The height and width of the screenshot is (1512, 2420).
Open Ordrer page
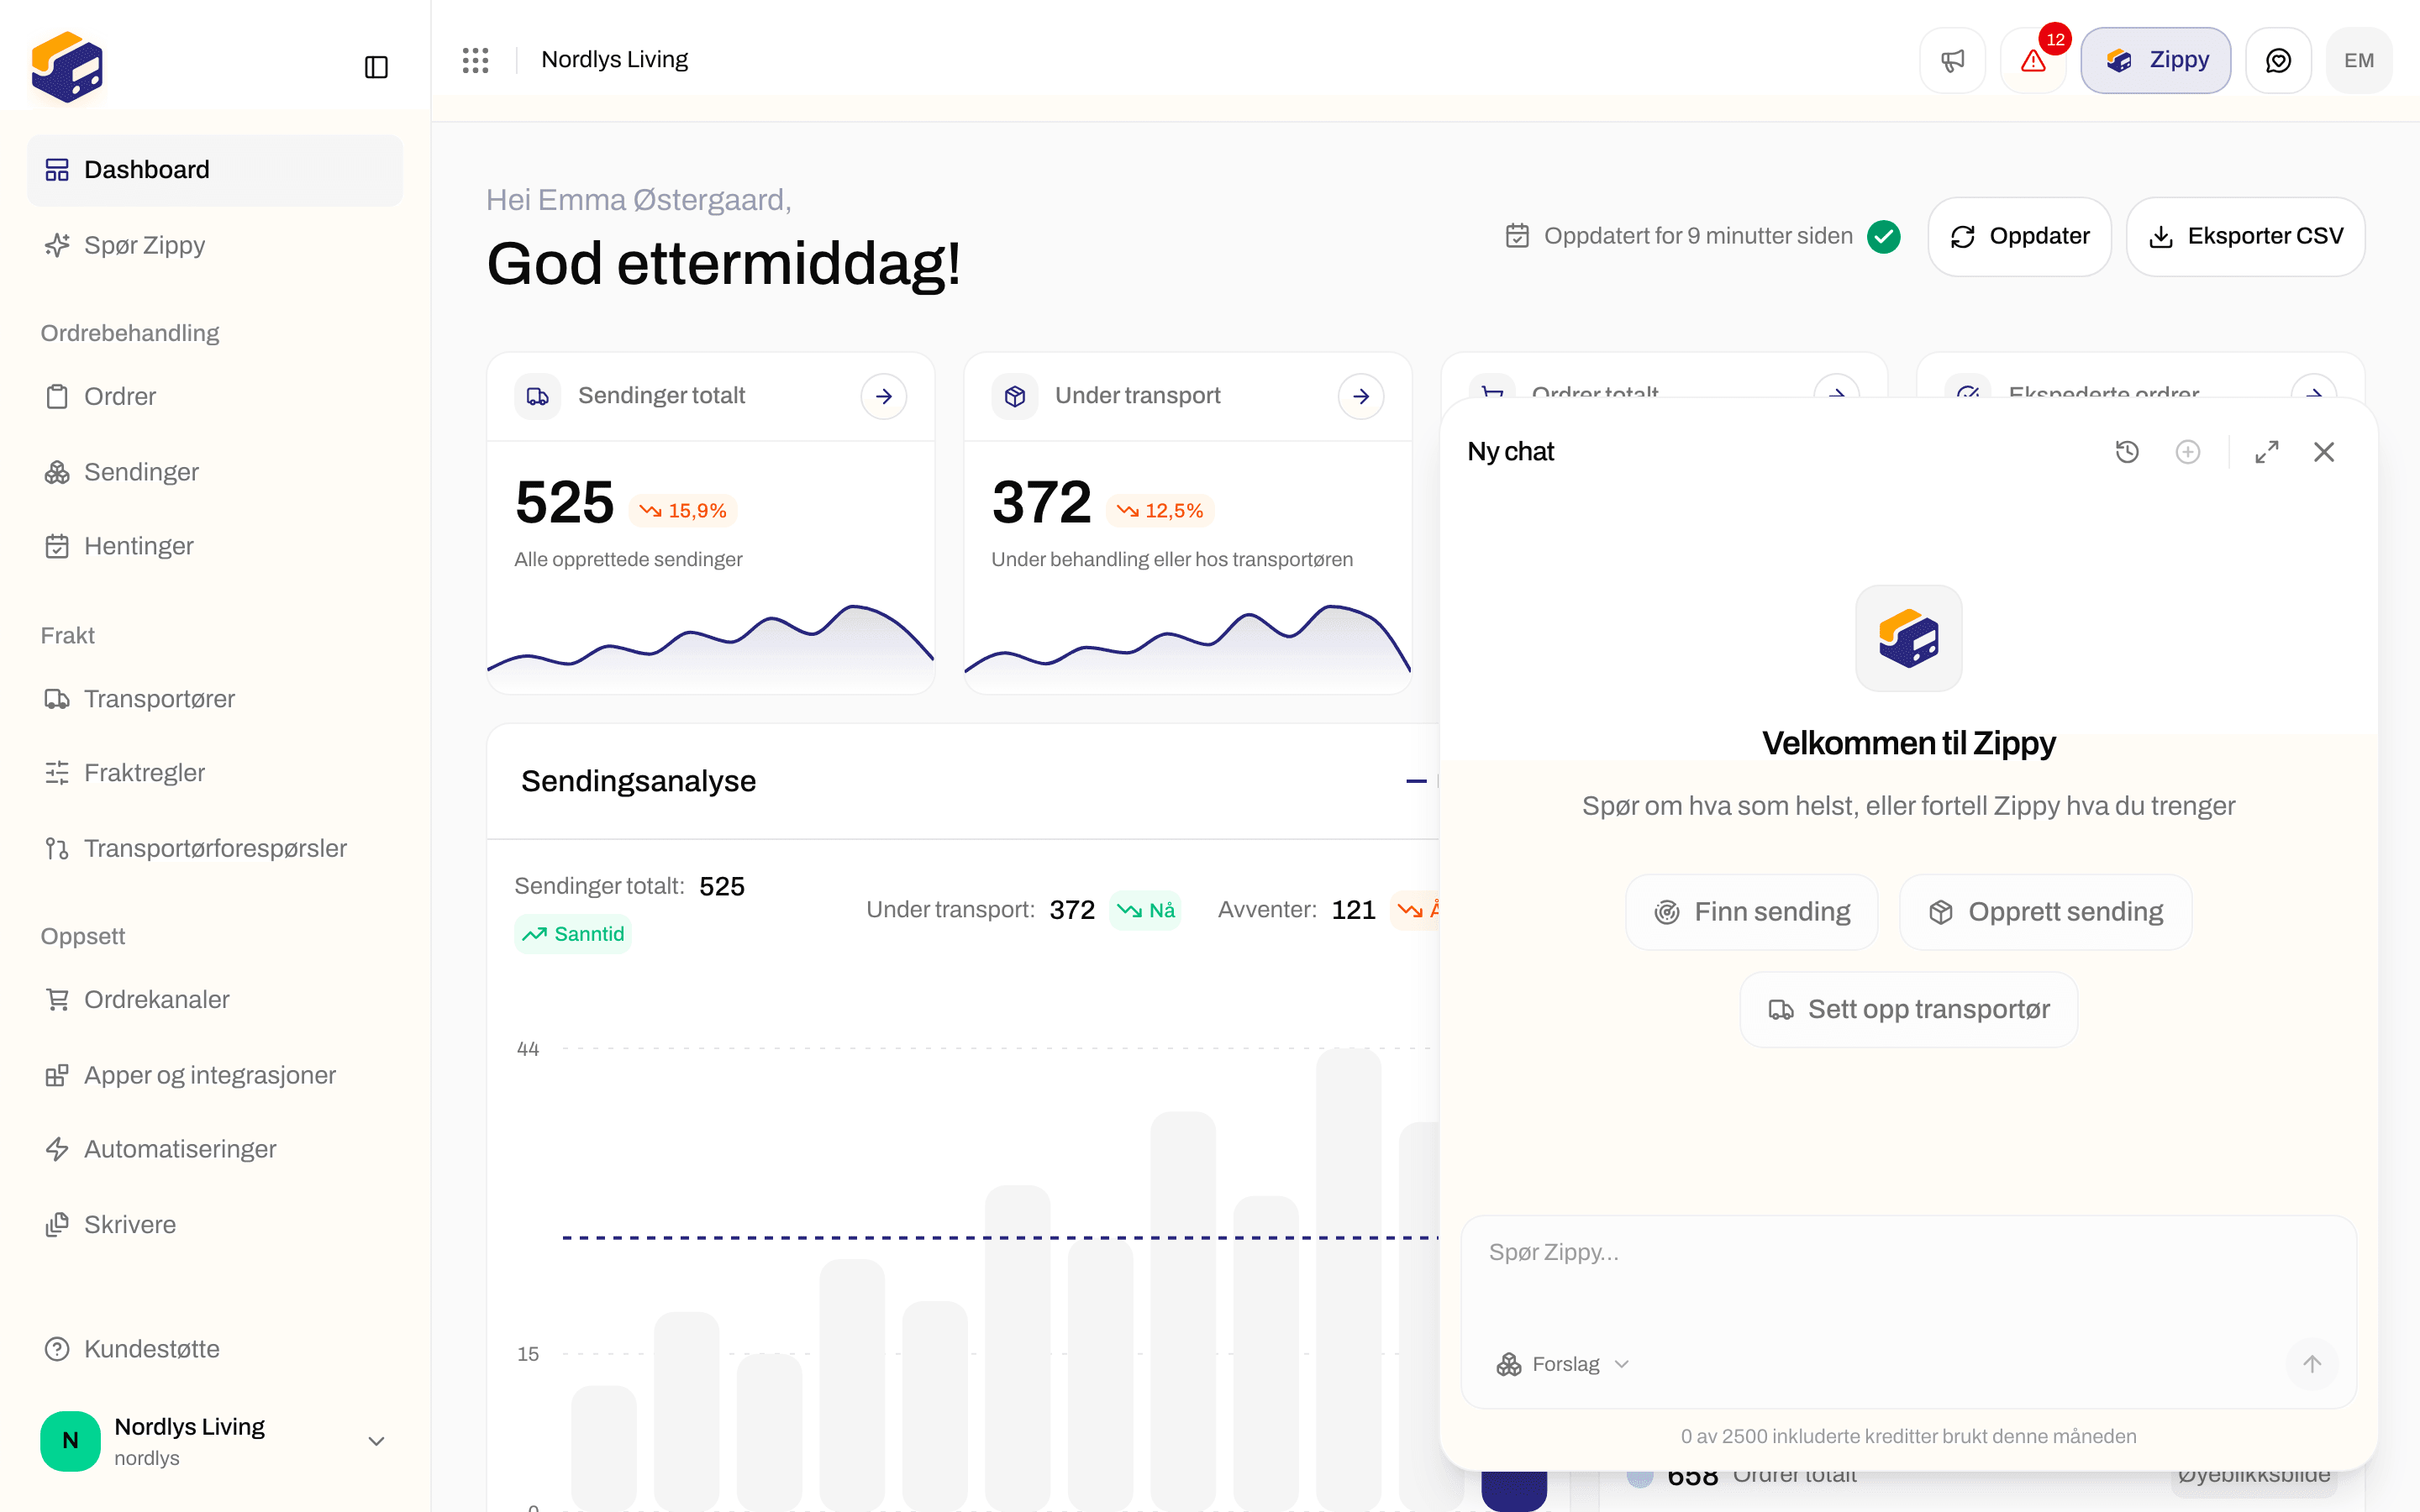215,396
